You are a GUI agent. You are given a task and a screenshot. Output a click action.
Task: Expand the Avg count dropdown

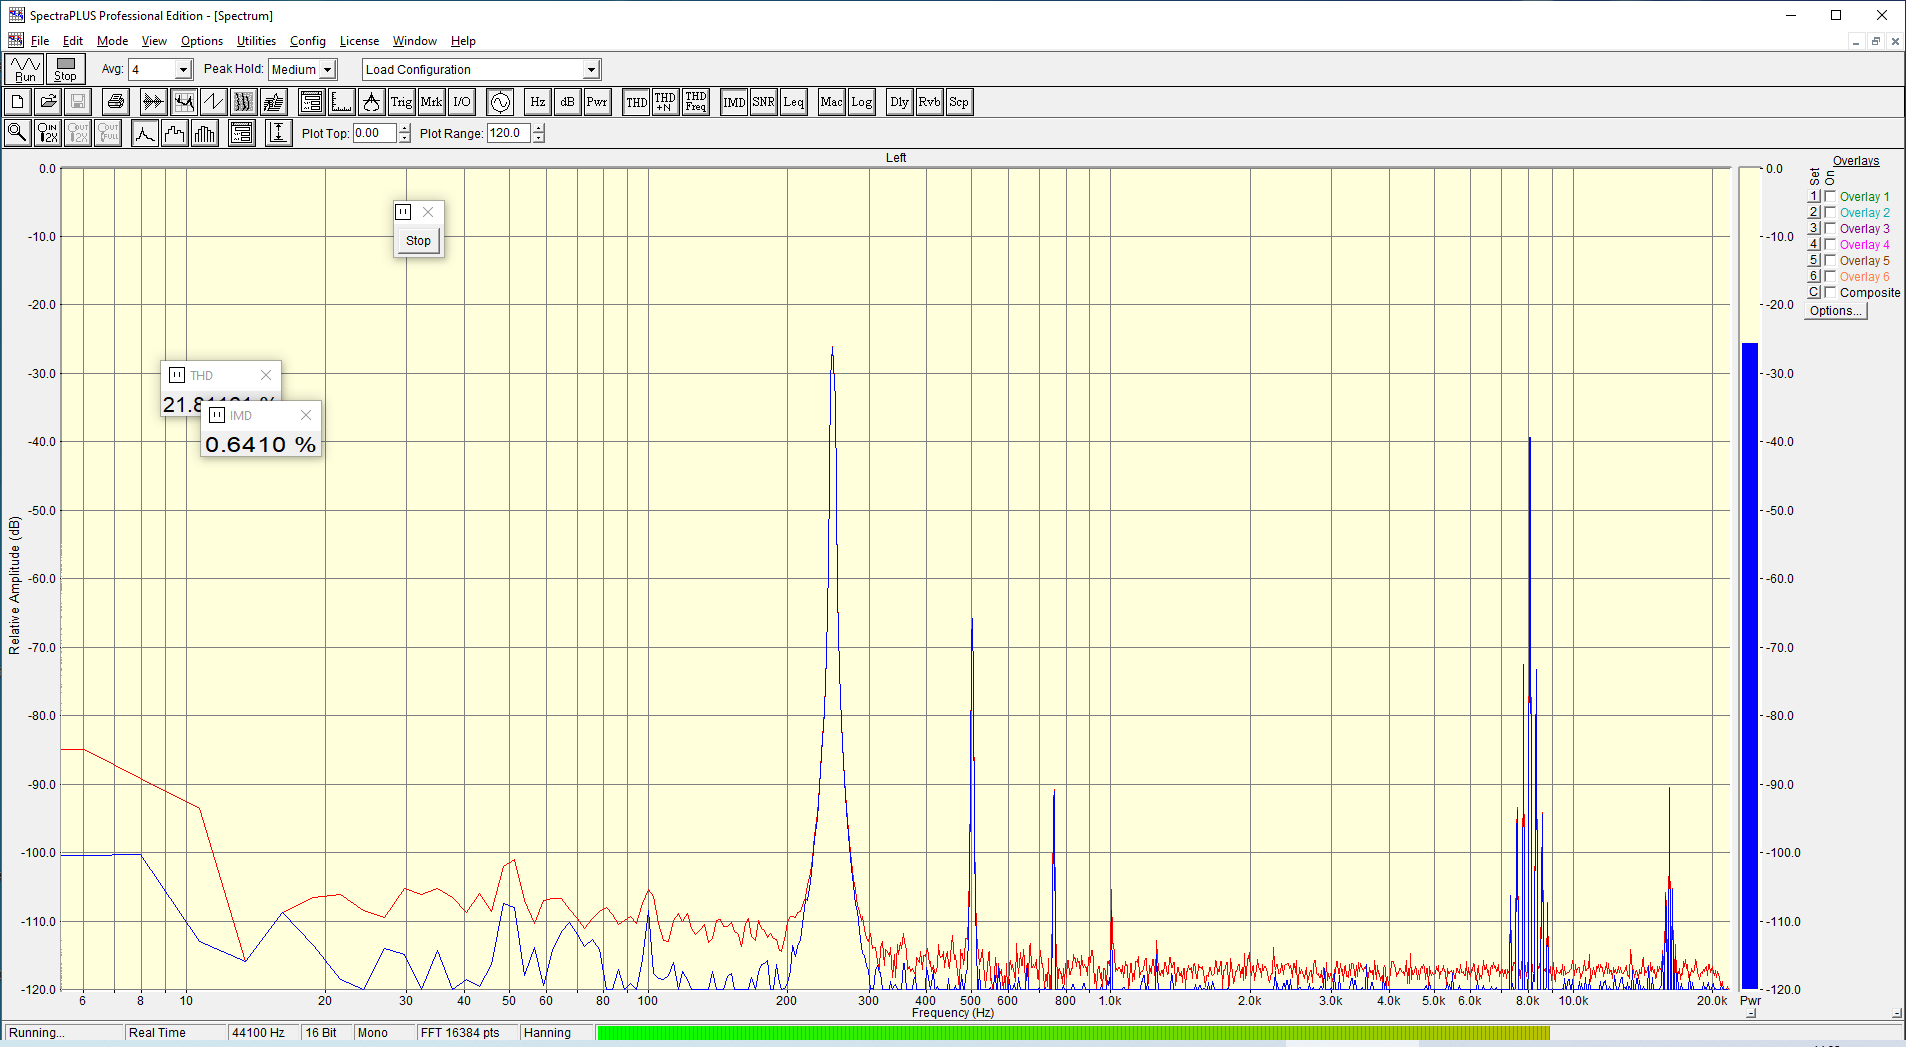pyautogui.click(x=183, y=70)
